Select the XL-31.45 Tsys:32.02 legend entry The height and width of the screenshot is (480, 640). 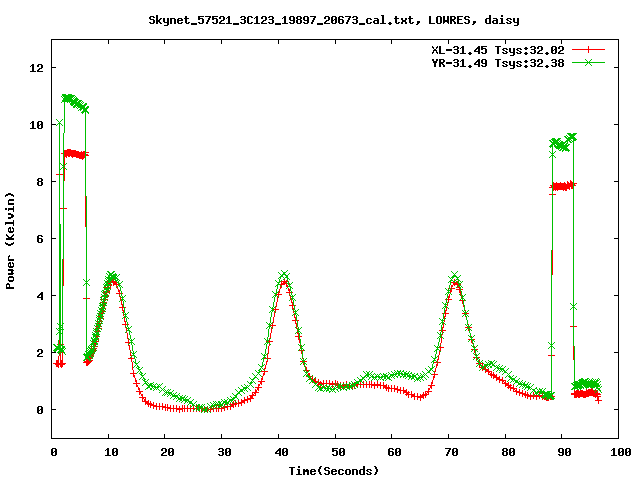click(498, 50)
